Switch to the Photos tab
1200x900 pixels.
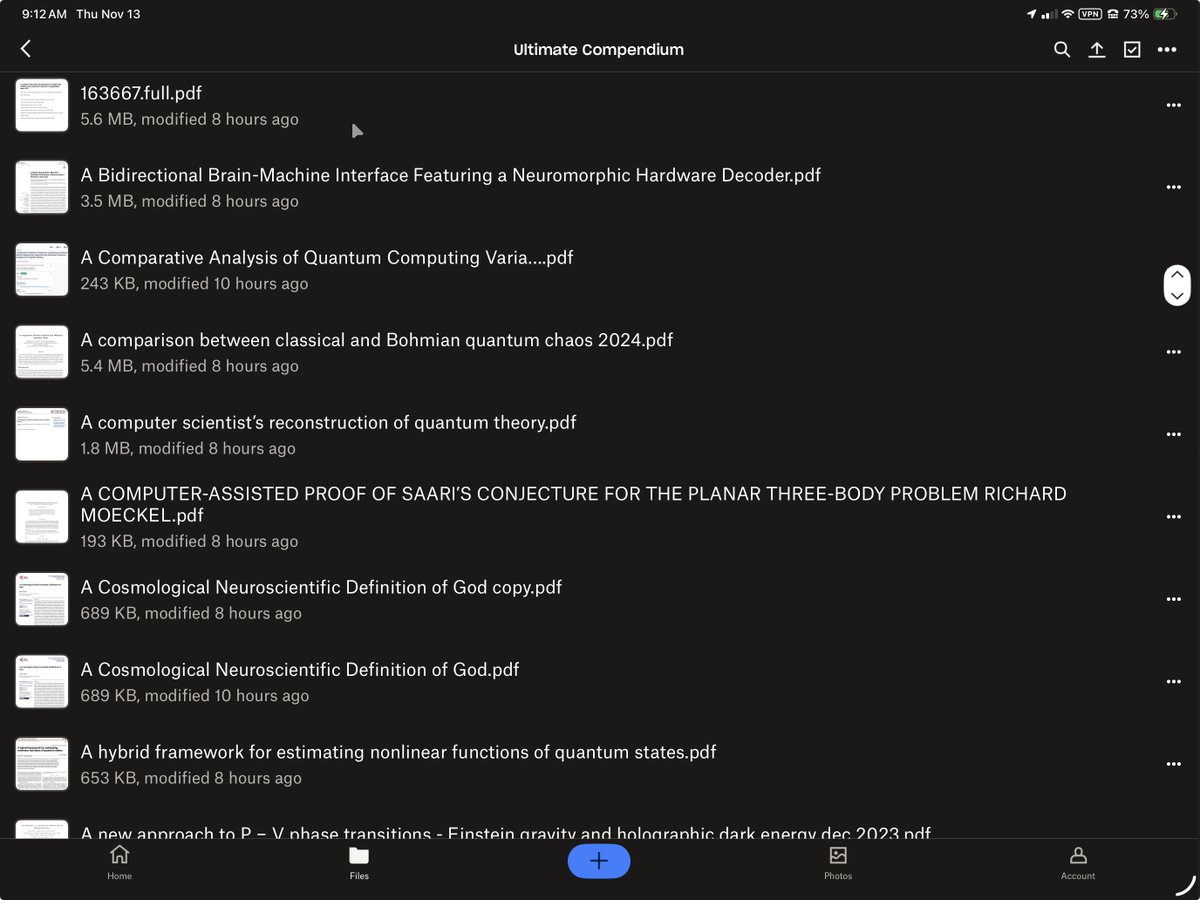838,863
